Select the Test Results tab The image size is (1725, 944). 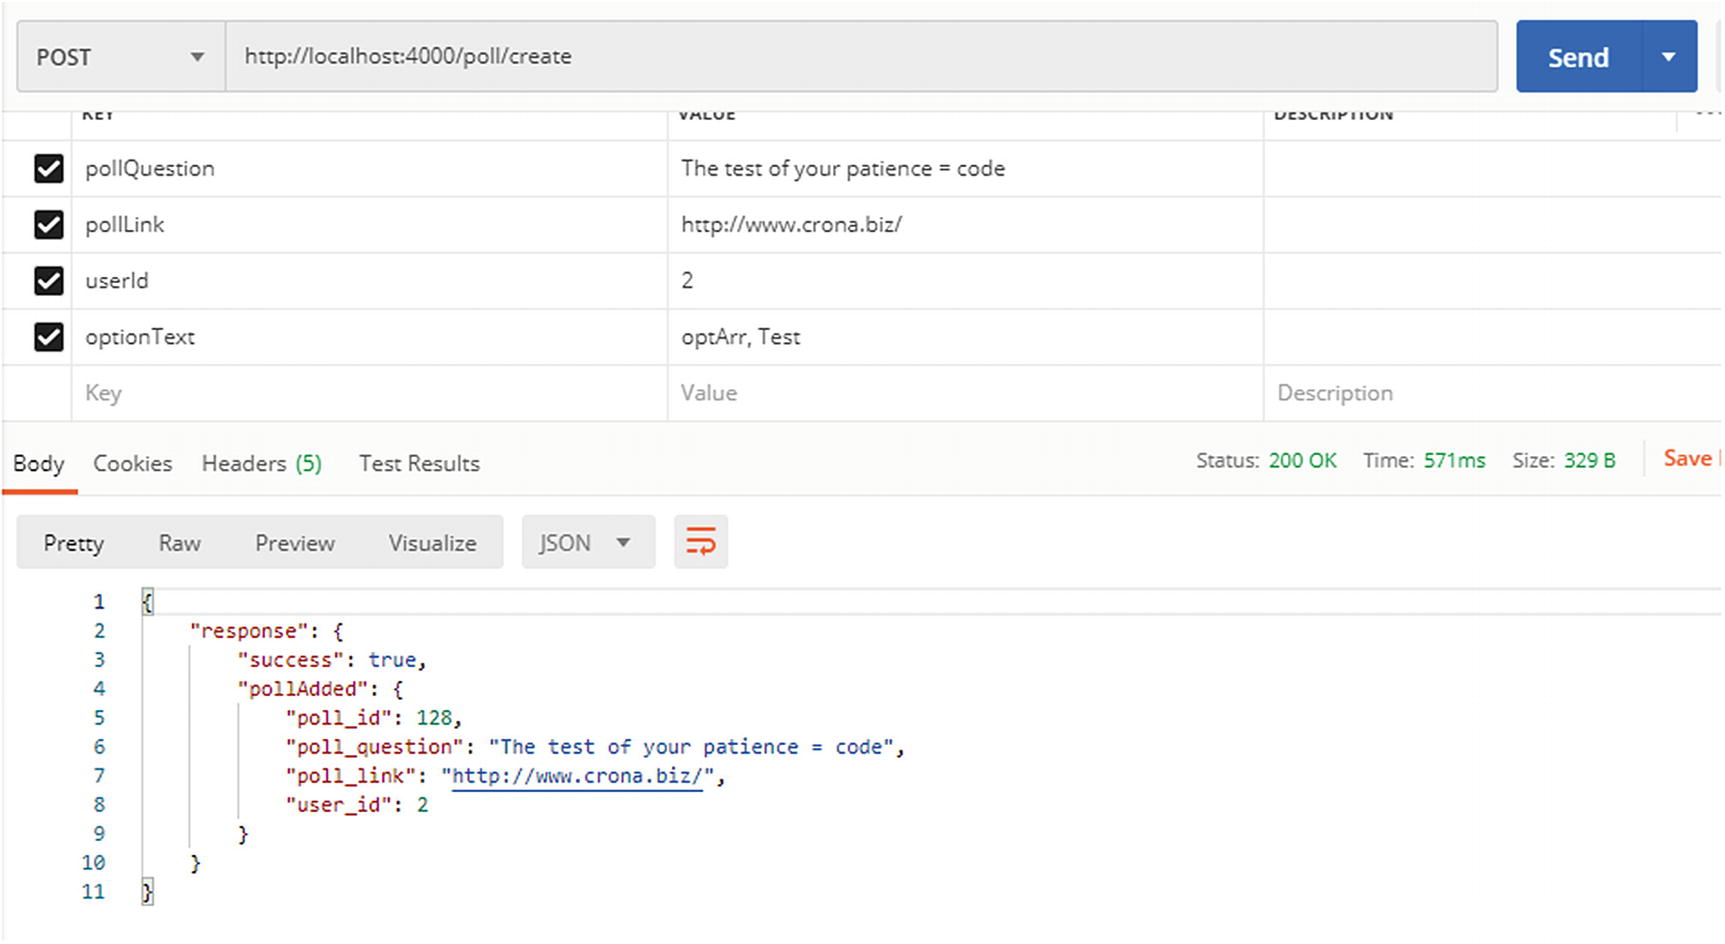pyautogui.click(x=419, y=464)
